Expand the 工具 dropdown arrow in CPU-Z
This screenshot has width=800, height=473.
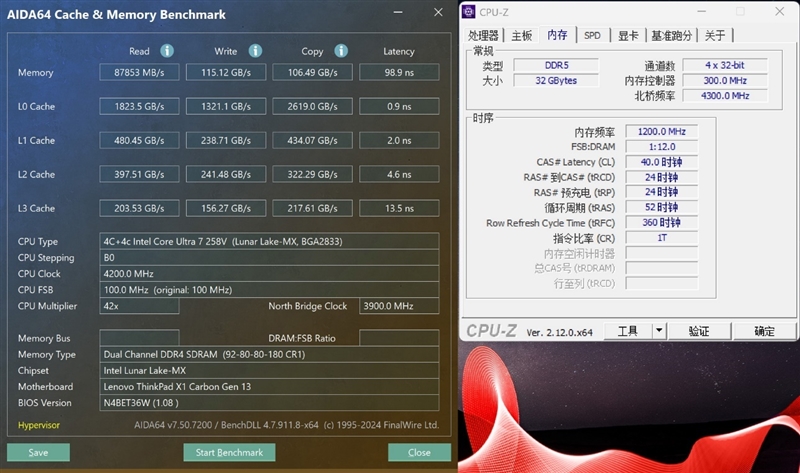pyautogui.click(x=659, y=331)
